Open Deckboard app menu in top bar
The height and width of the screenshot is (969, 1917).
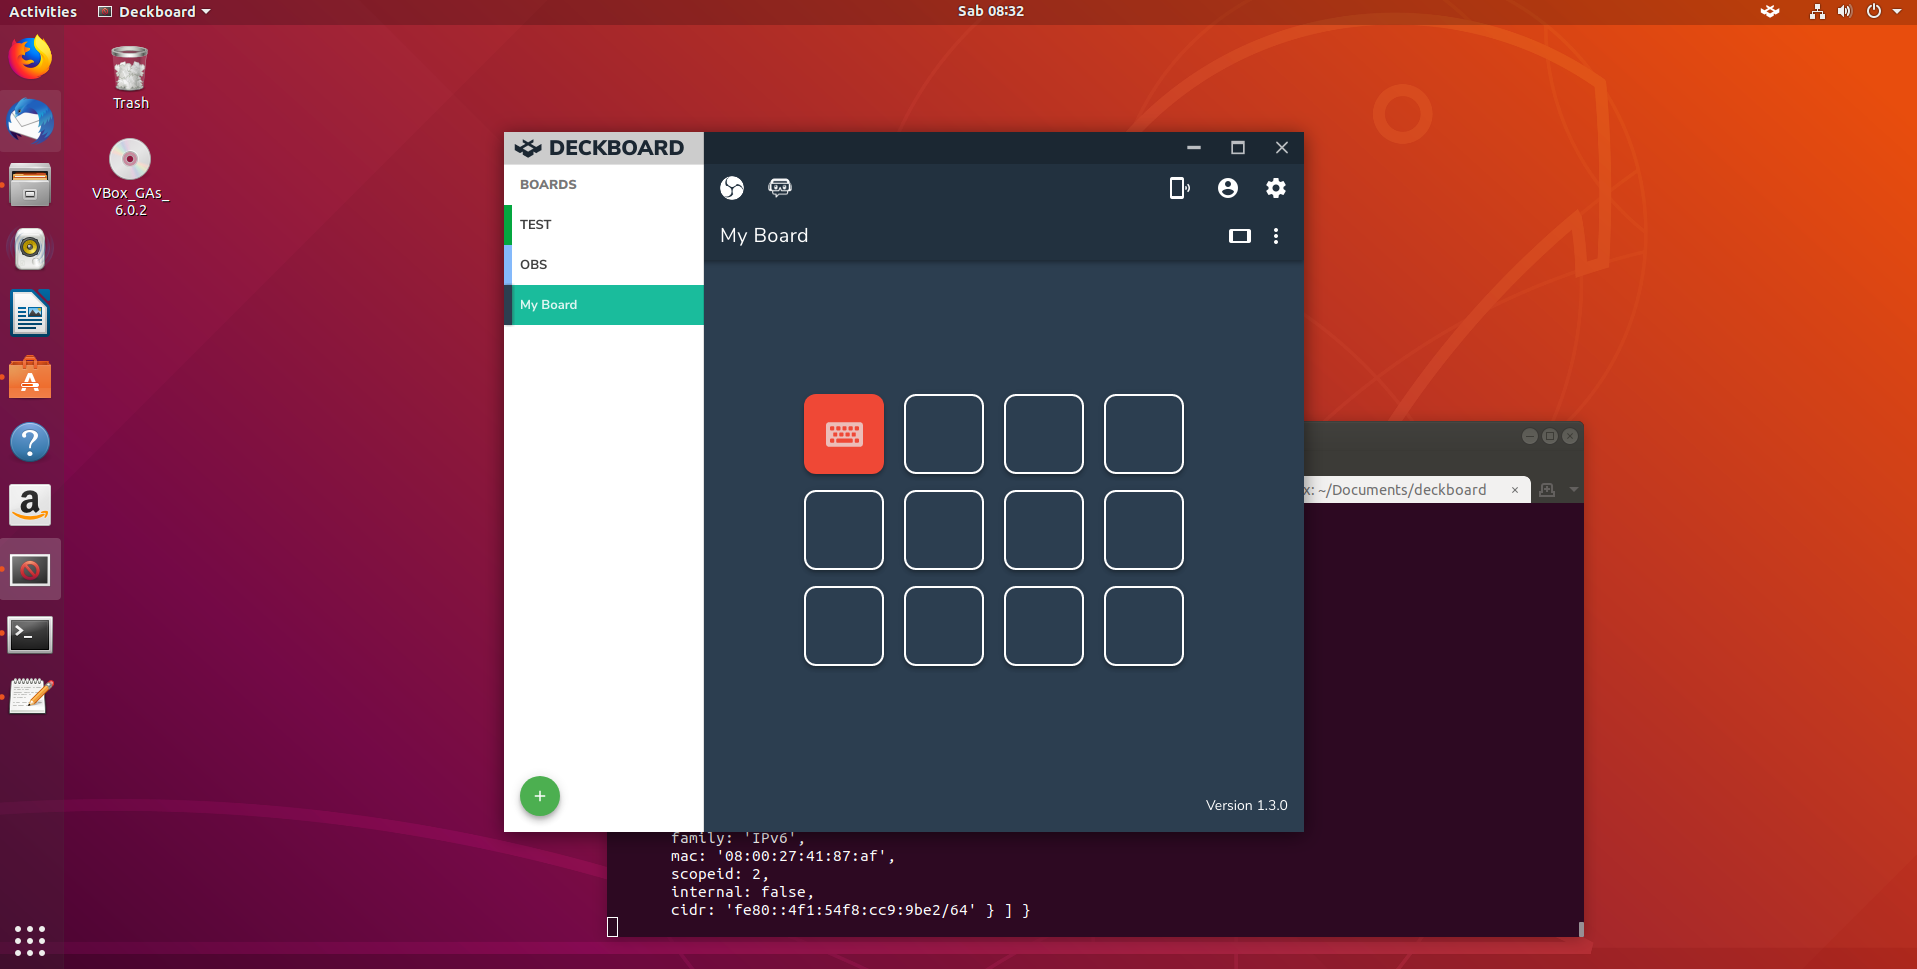click(154, 12)
